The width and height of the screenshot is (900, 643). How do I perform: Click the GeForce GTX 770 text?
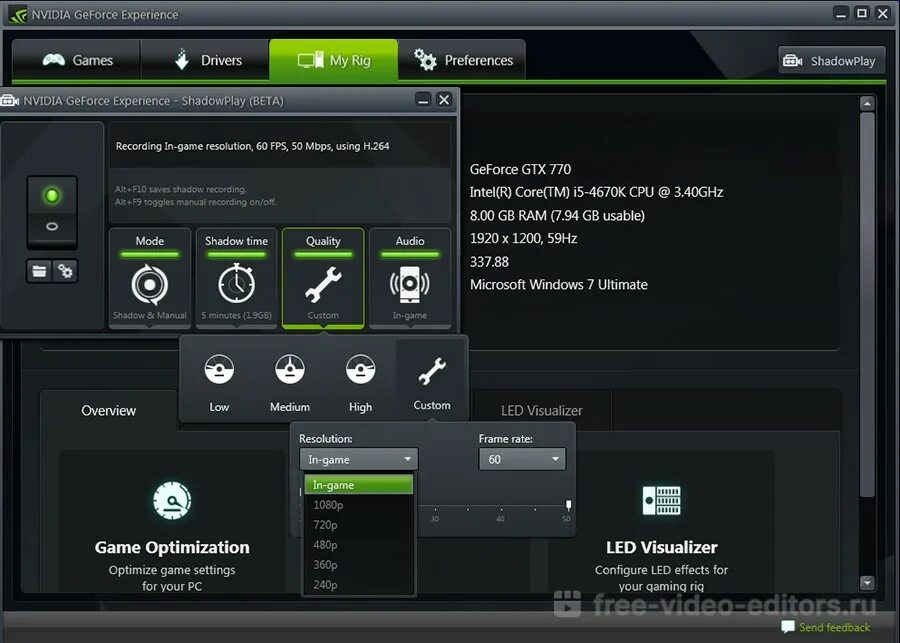click(x=520, y=169)
